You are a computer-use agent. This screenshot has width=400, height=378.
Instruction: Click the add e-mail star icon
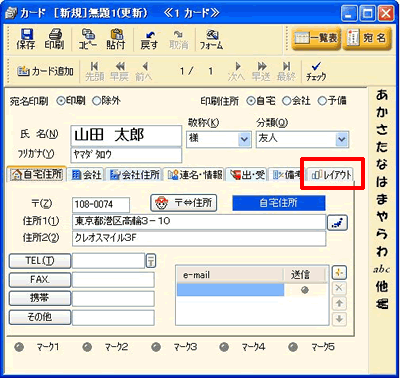pyautogui.click(x=339, y=273)
